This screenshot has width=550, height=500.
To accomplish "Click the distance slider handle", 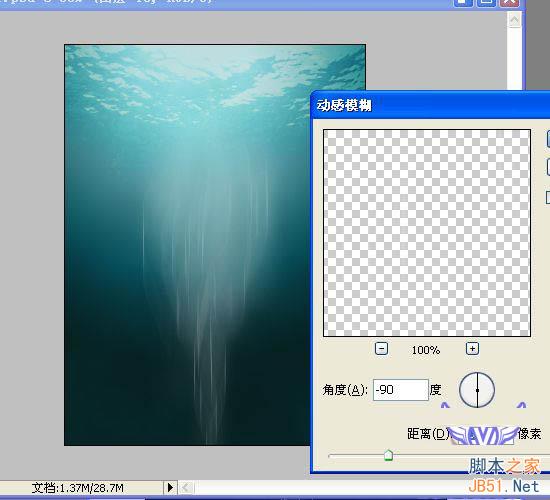I will click(x=388, y=455).
